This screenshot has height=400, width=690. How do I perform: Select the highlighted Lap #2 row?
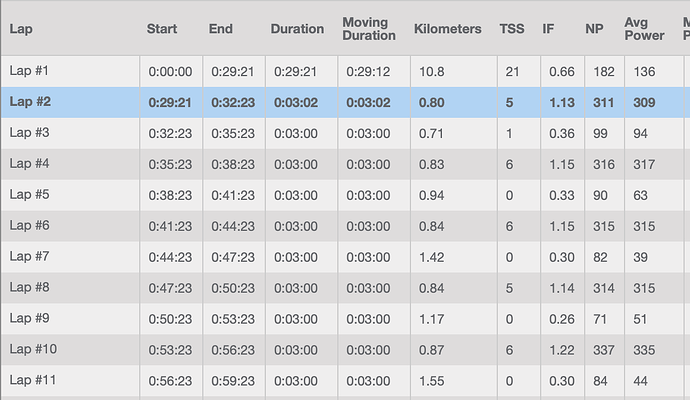[345, 102]
